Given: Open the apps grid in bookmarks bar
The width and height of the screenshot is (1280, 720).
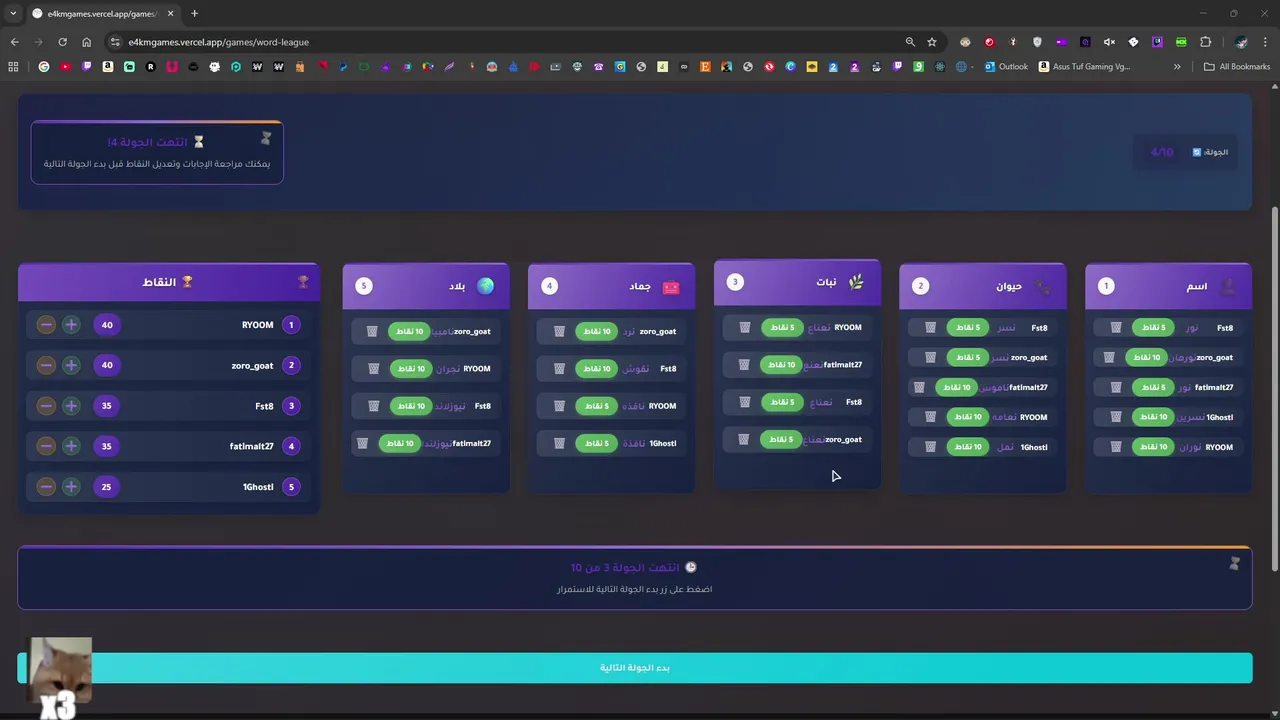Looking at the screenshot, I should click(x=13, y=67).
